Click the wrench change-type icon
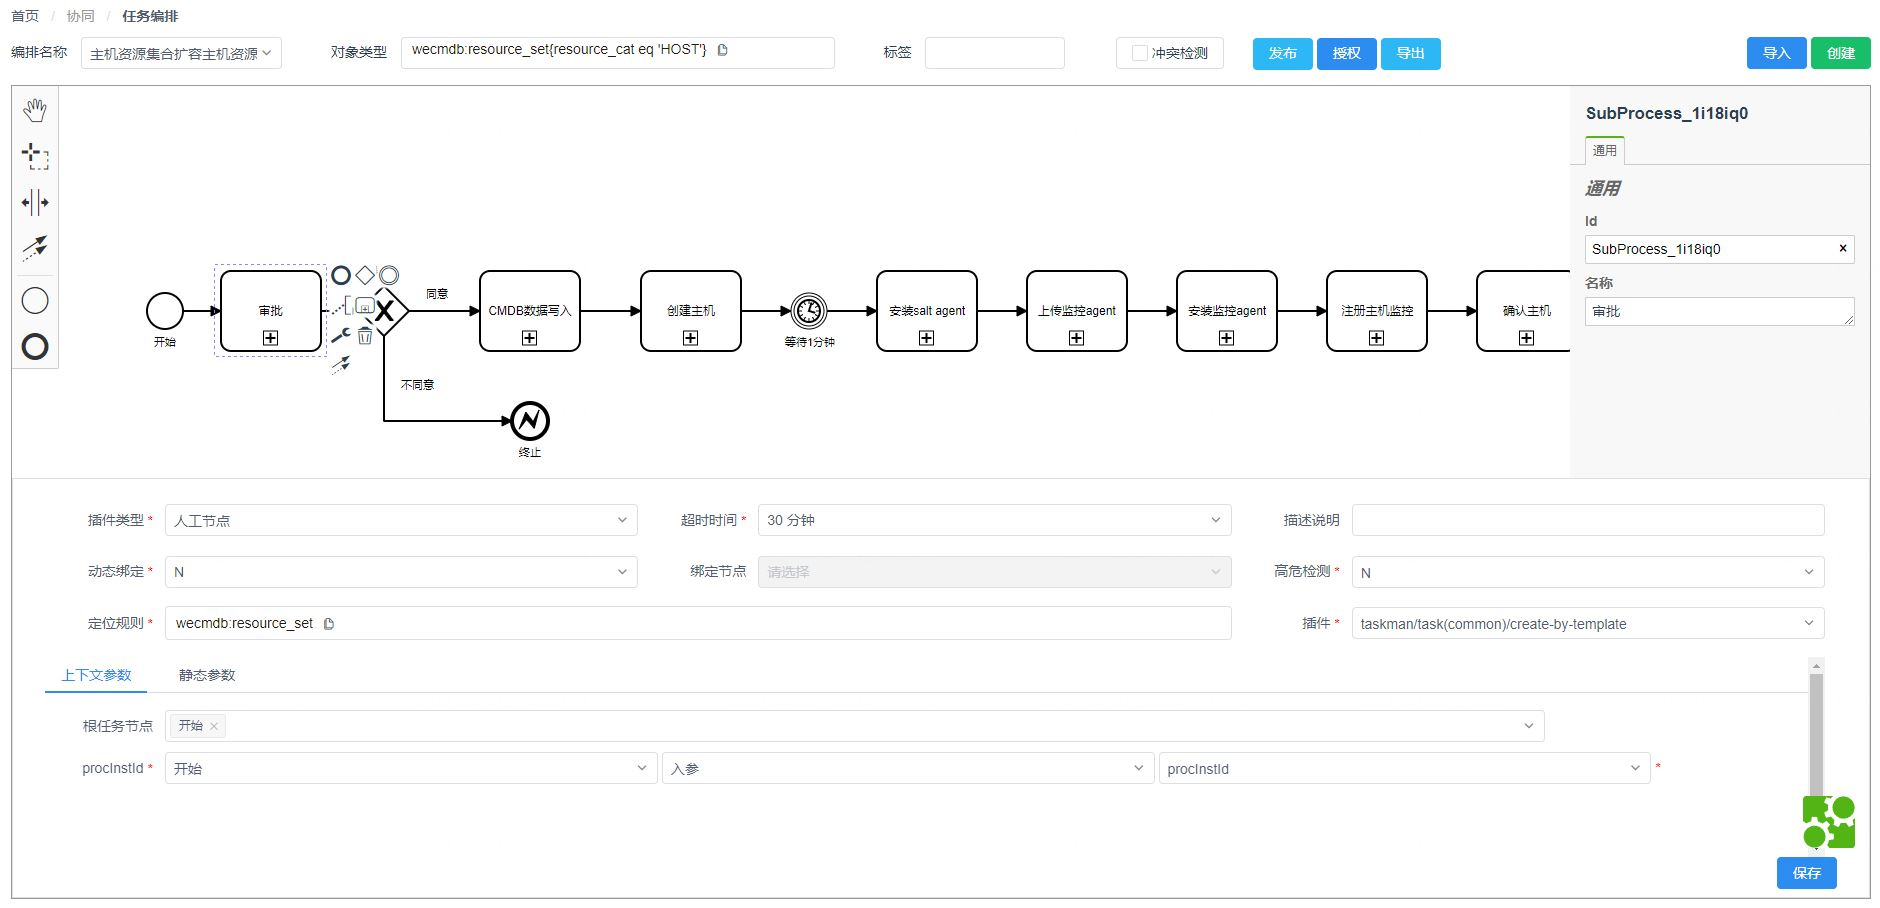This screenshot has height=908, width=1880. 341,336
